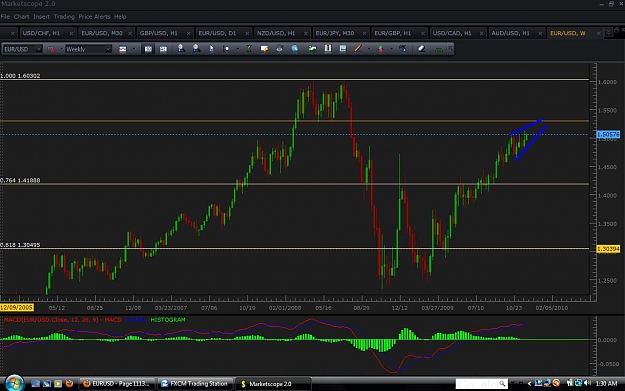
Task: Open the File menu
Action: tap(5, 17)
